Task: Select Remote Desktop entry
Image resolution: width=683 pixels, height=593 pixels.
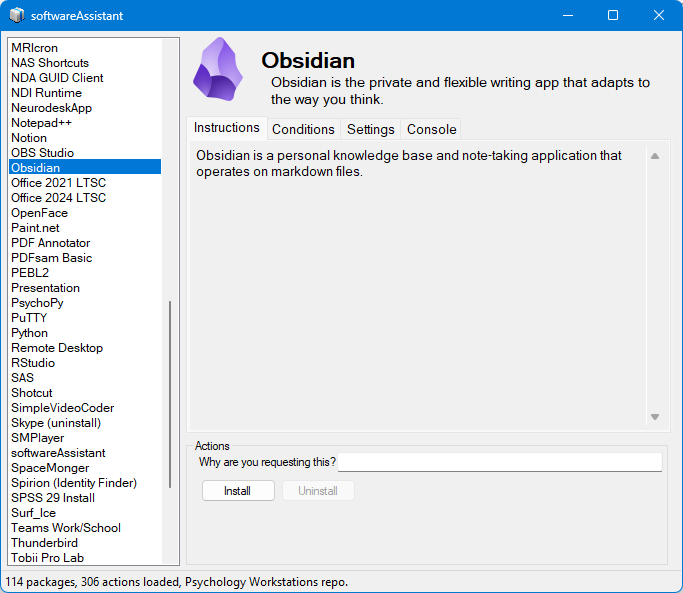Action: point(85,348)
